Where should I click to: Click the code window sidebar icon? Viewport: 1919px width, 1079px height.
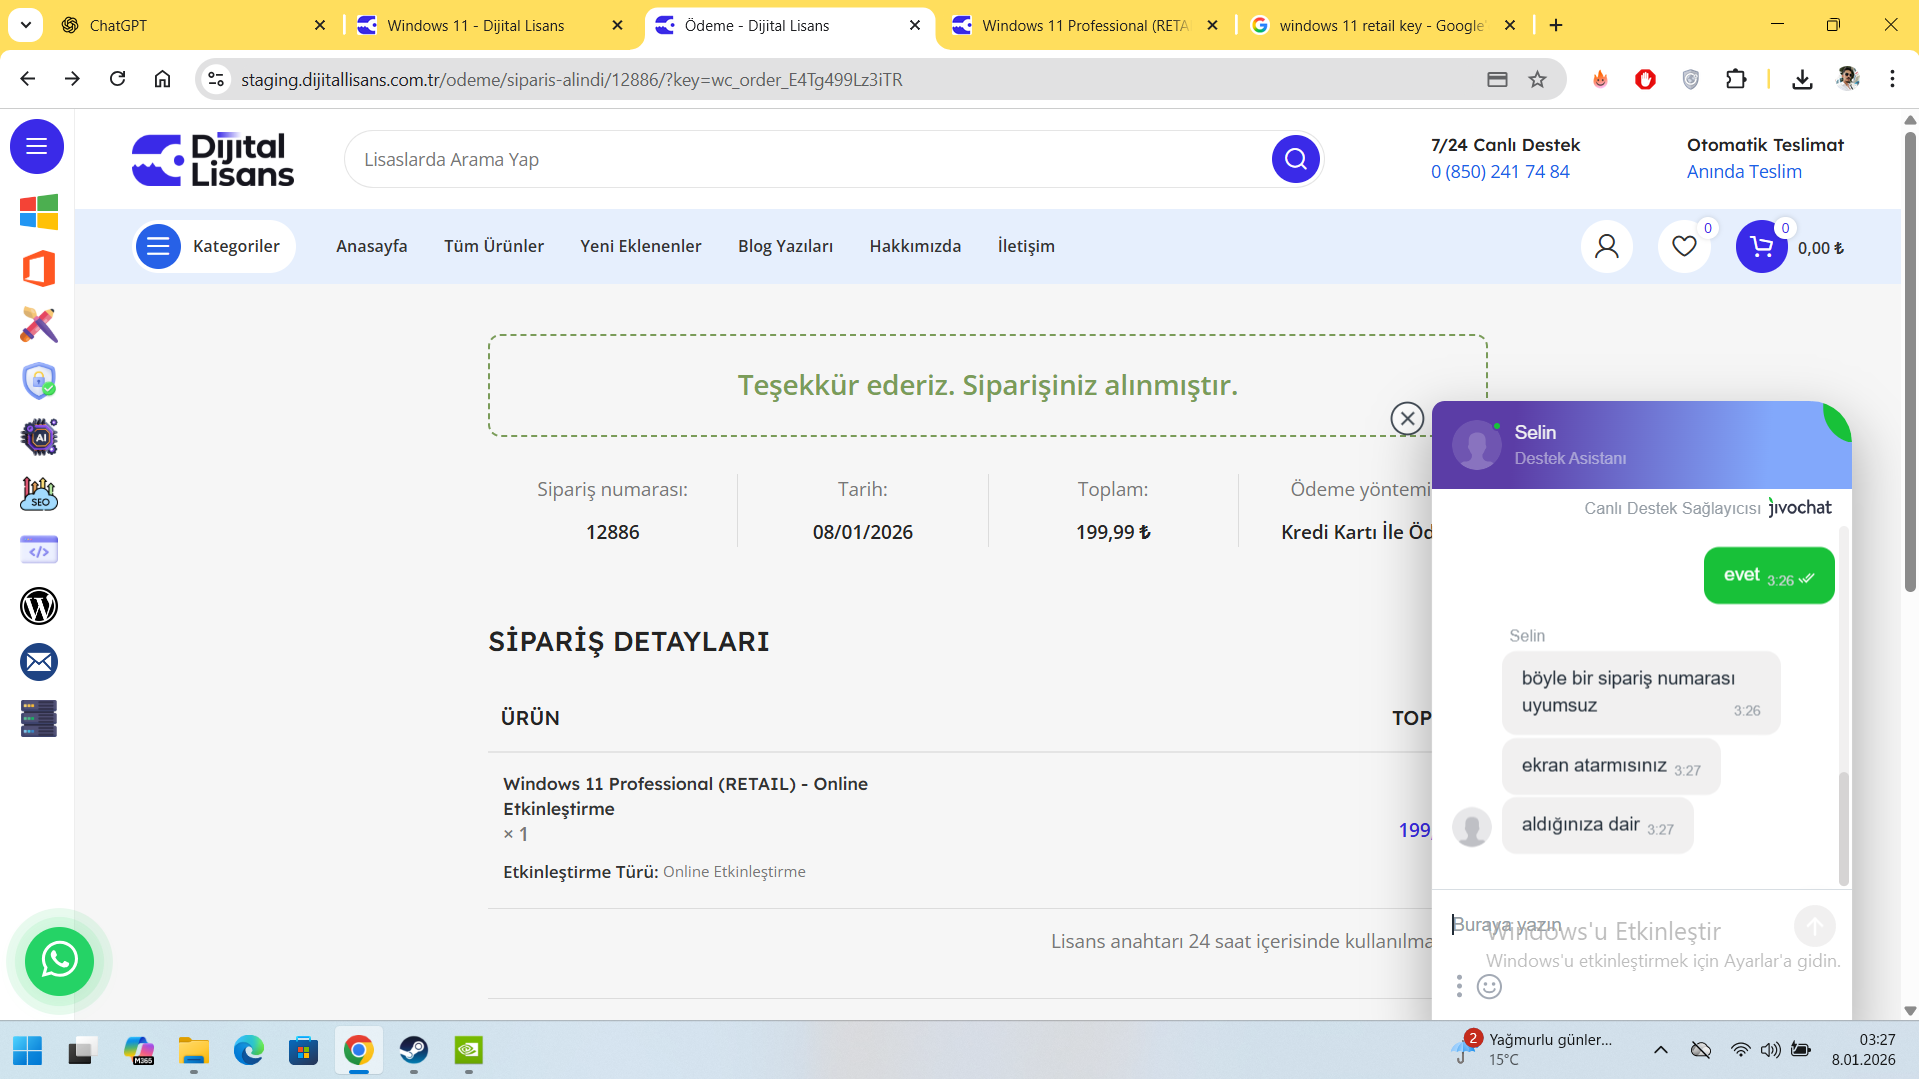[39, 550]
